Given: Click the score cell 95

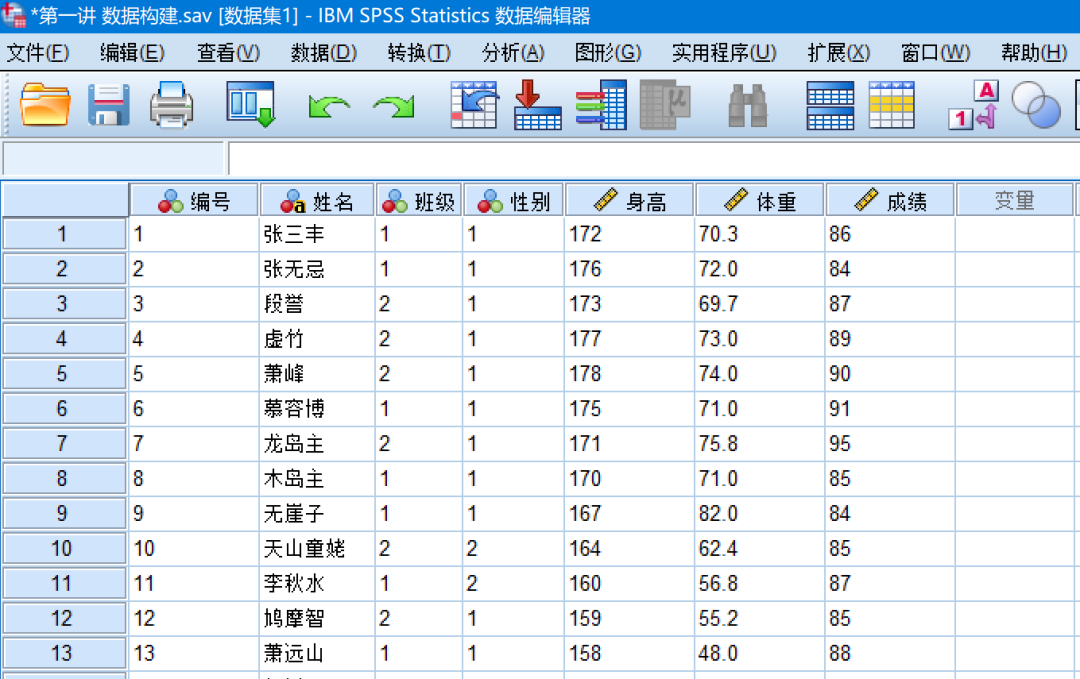Looking at the screenshot, I should pyautogui.click(x=890, y=443).
